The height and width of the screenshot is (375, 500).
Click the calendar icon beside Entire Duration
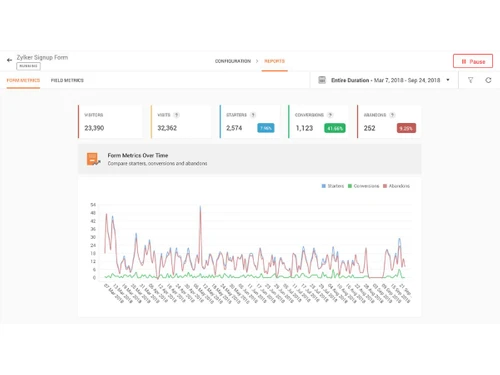point(322,80)
